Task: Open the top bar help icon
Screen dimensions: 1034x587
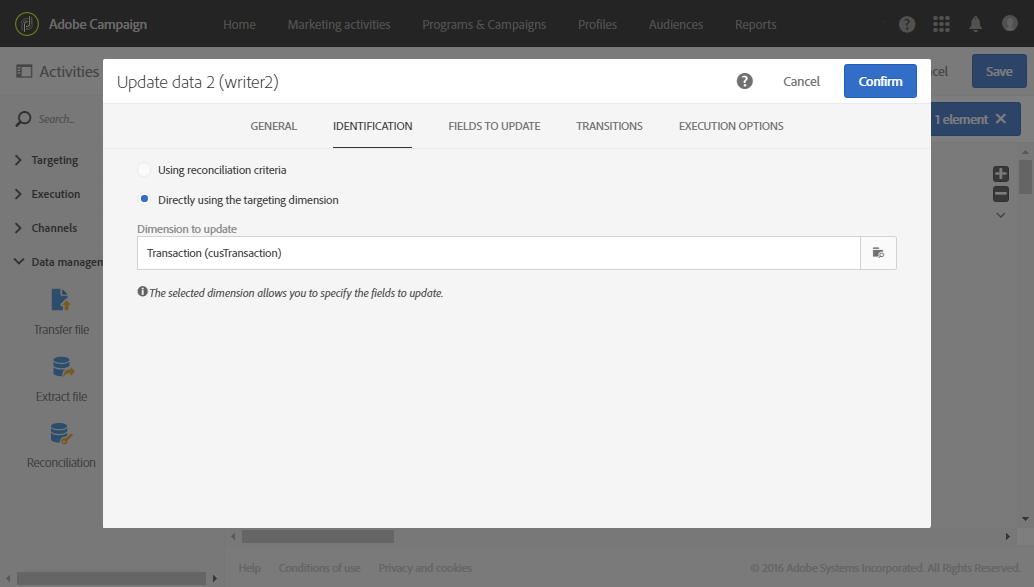Action: (x=907, y=24)
